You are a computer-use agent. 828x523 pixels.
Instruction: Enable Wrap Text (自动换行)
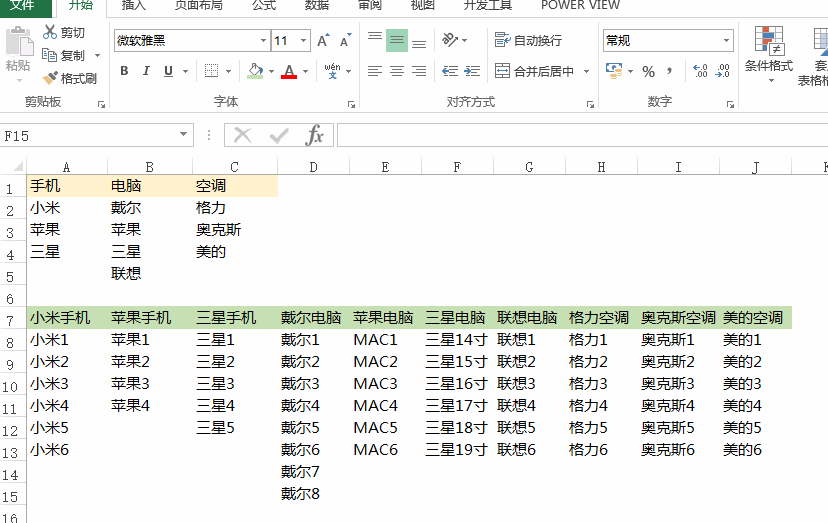[528, 40]
